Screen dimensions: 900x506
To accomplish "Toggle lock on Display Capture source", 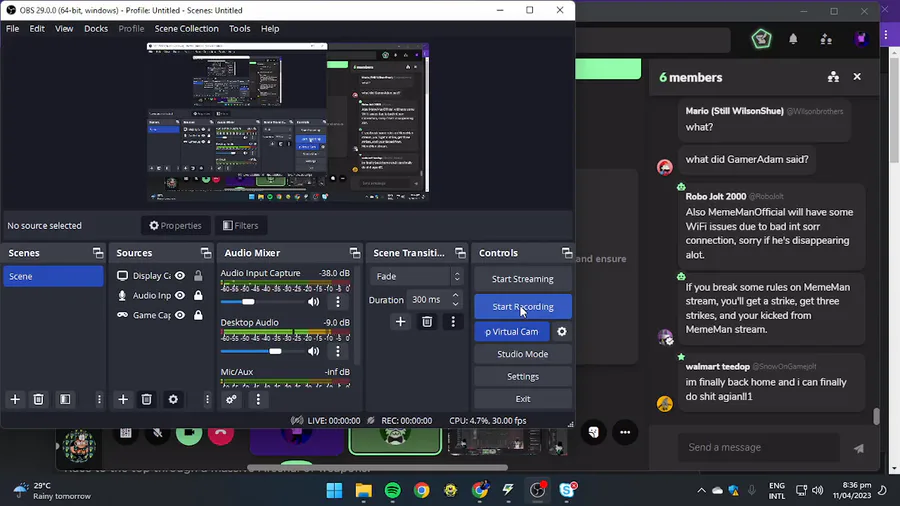I will (x=198, y=276).
